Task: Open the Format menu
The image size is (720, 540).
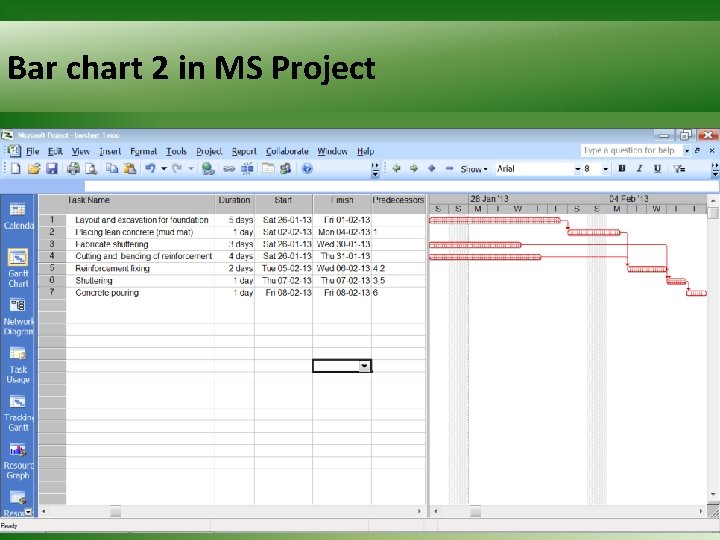Action: (x=143, y=151)
